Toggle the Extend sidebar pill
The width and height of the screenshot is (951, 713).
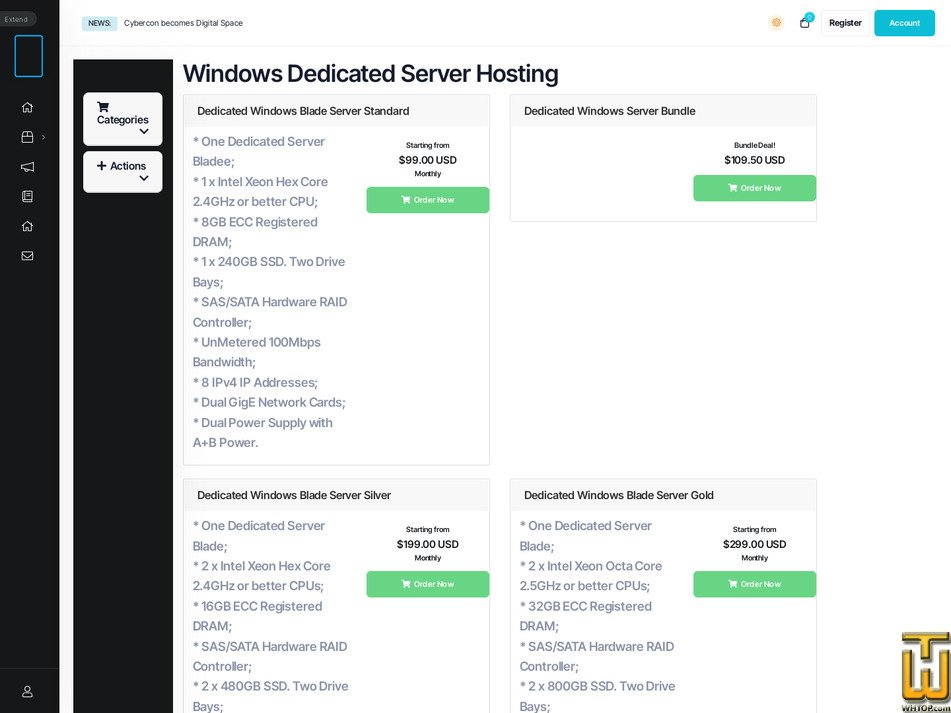(17, 19)
